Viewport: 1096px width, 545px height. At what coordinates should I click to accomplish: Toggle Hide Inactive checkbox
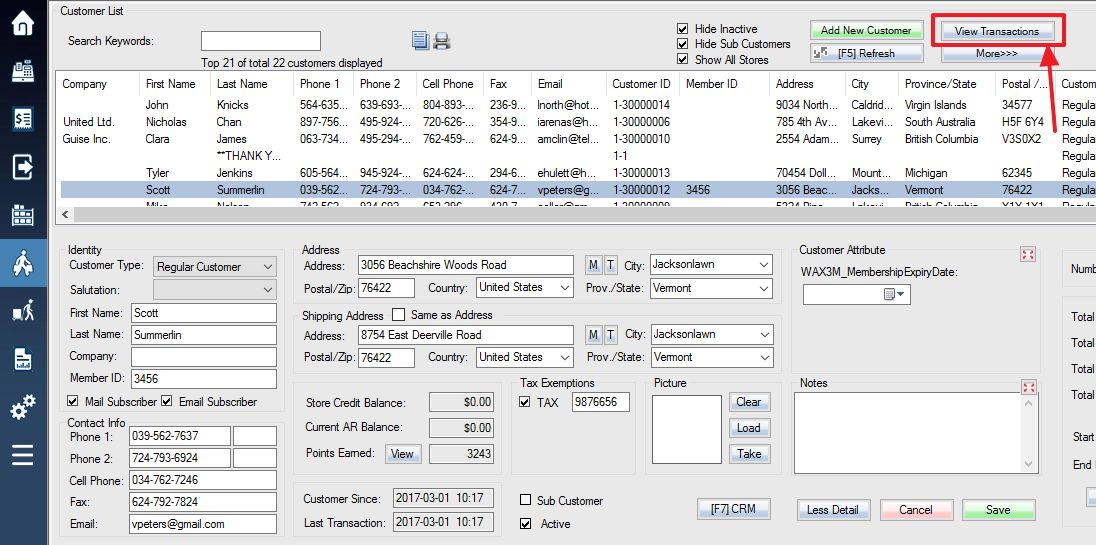point(683,29)
